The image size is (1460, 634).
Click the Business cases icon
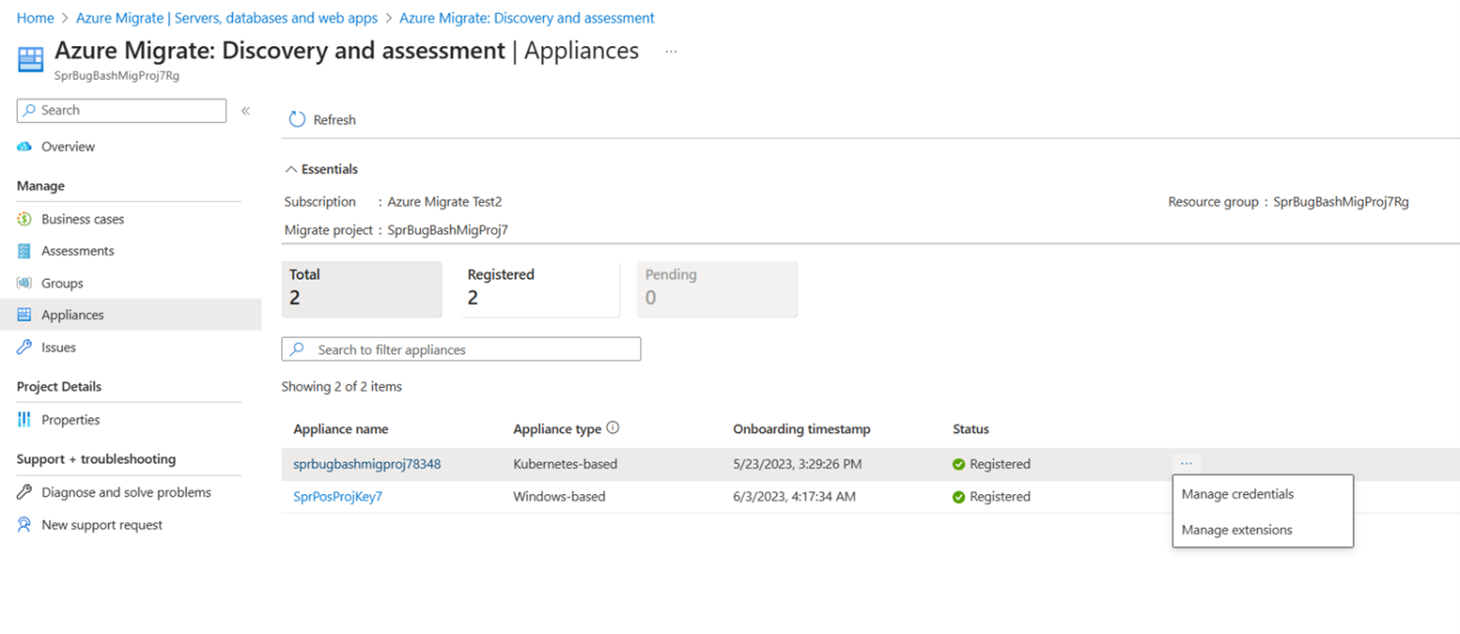tap(25, 219)
